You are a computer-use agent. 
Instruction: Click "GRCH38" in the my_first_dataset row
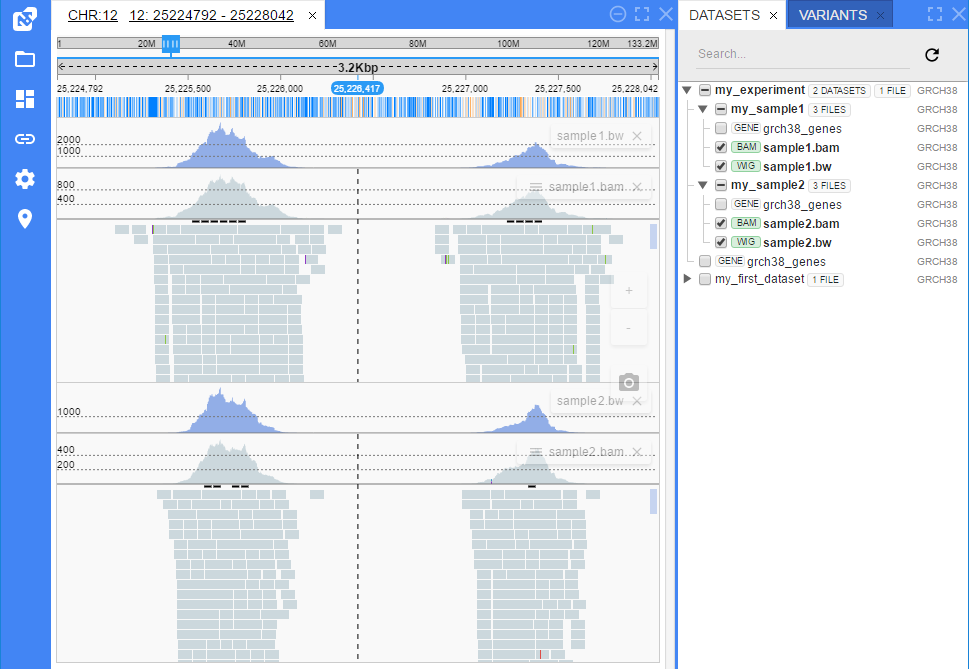(x=937, y=280)
